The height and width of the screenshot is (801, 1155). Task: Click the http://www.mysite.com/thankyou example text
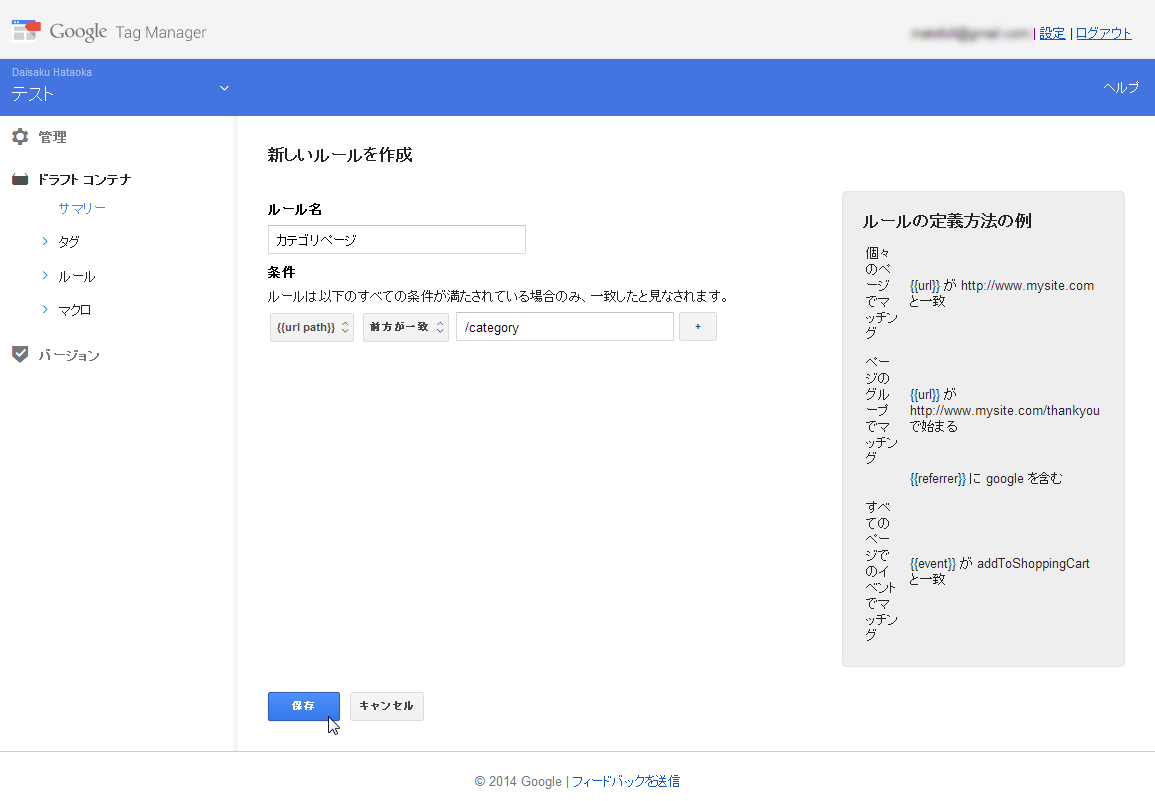pyautogui.click(x=1005, y=410)
